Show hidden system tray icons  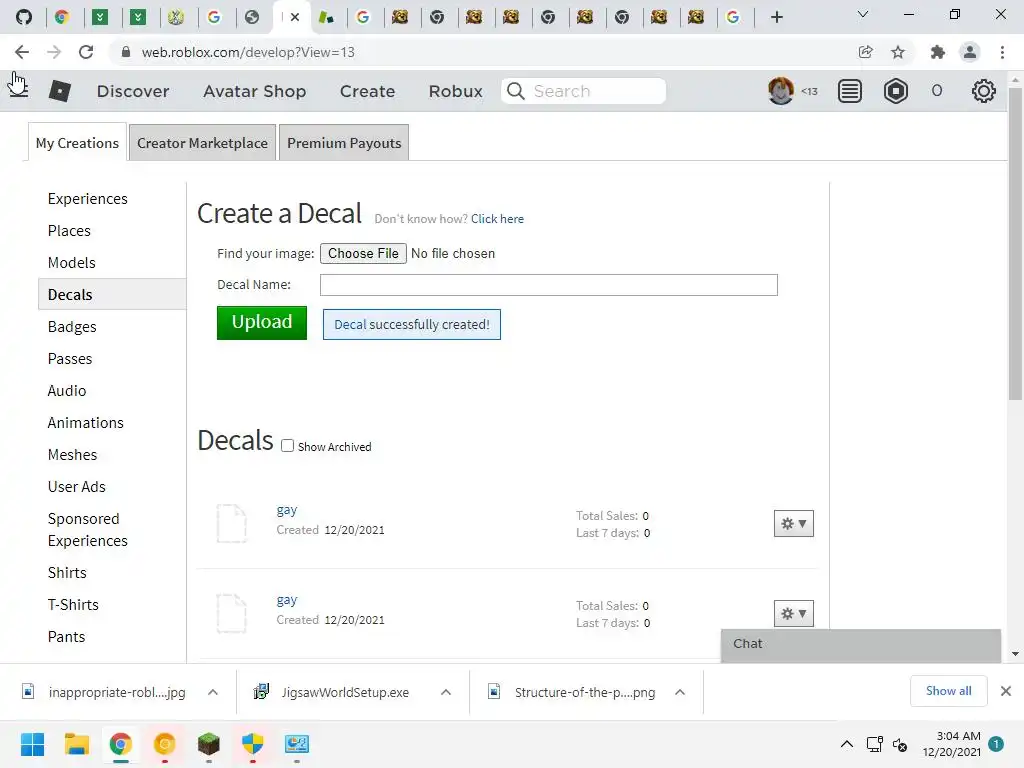tap(846, 744)
